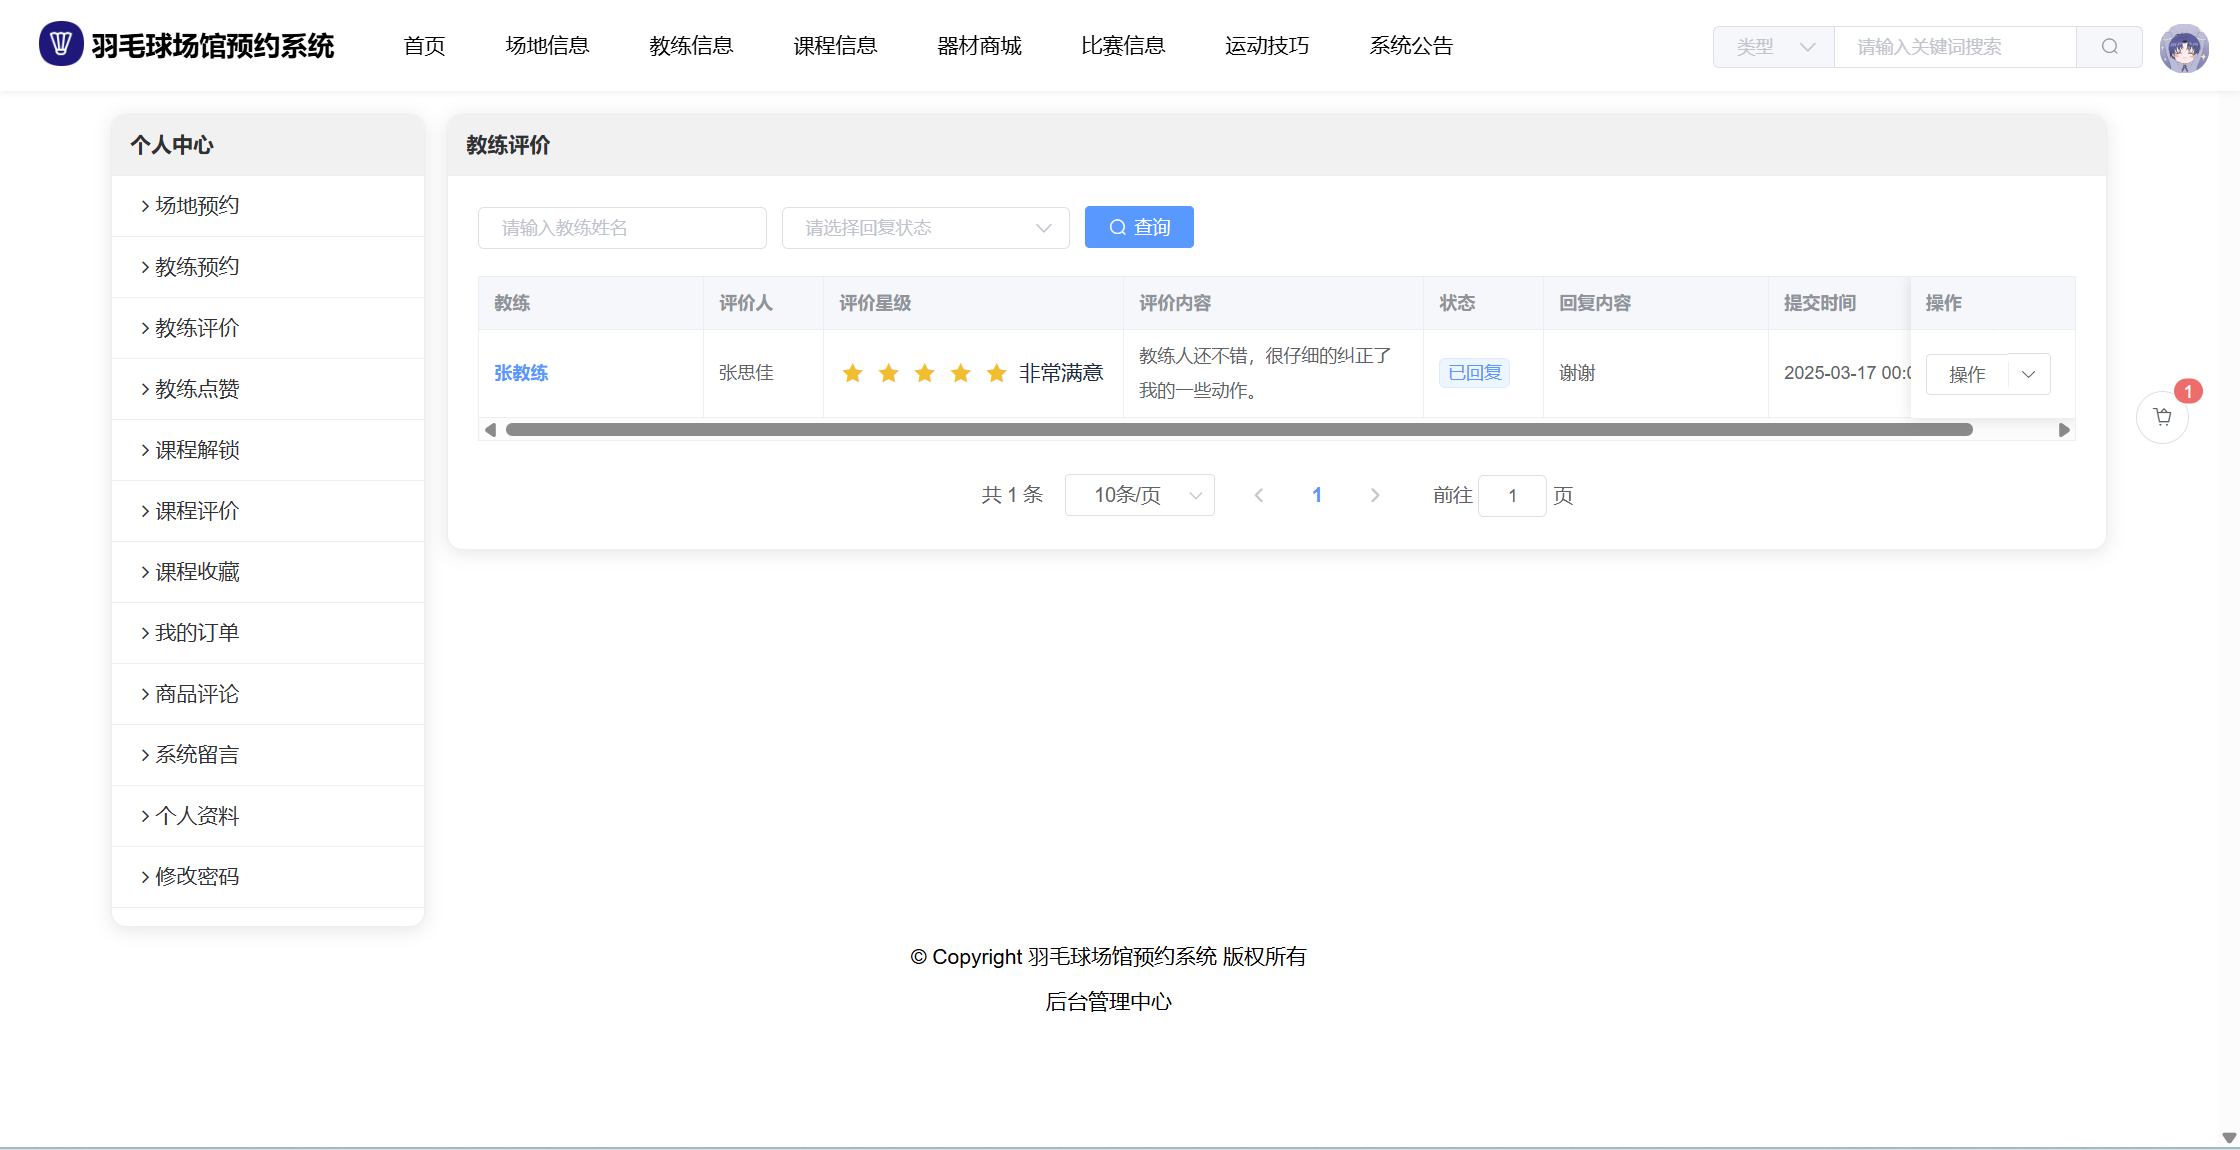2240x1150 pixels.
Task: Go to previous page arrow in pagination
Action: click(x=1259, y=495)
